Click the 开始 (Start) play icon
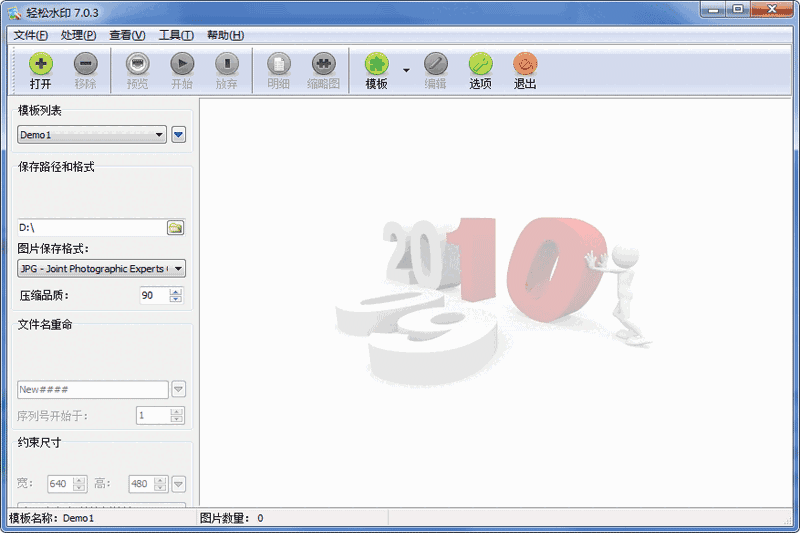800x533 pixels. [182, 64]
